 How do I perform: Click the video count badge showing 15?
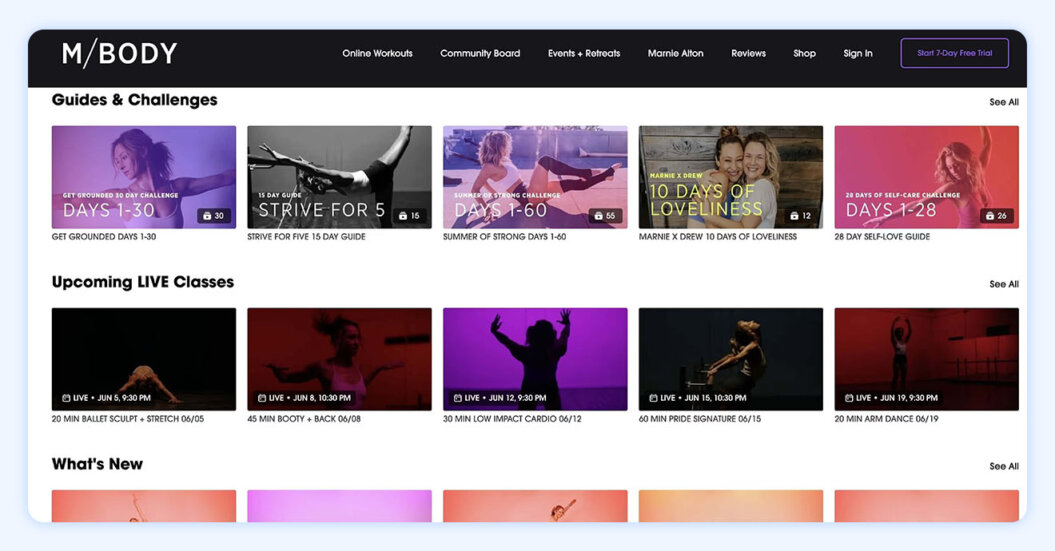coord(409,215)
